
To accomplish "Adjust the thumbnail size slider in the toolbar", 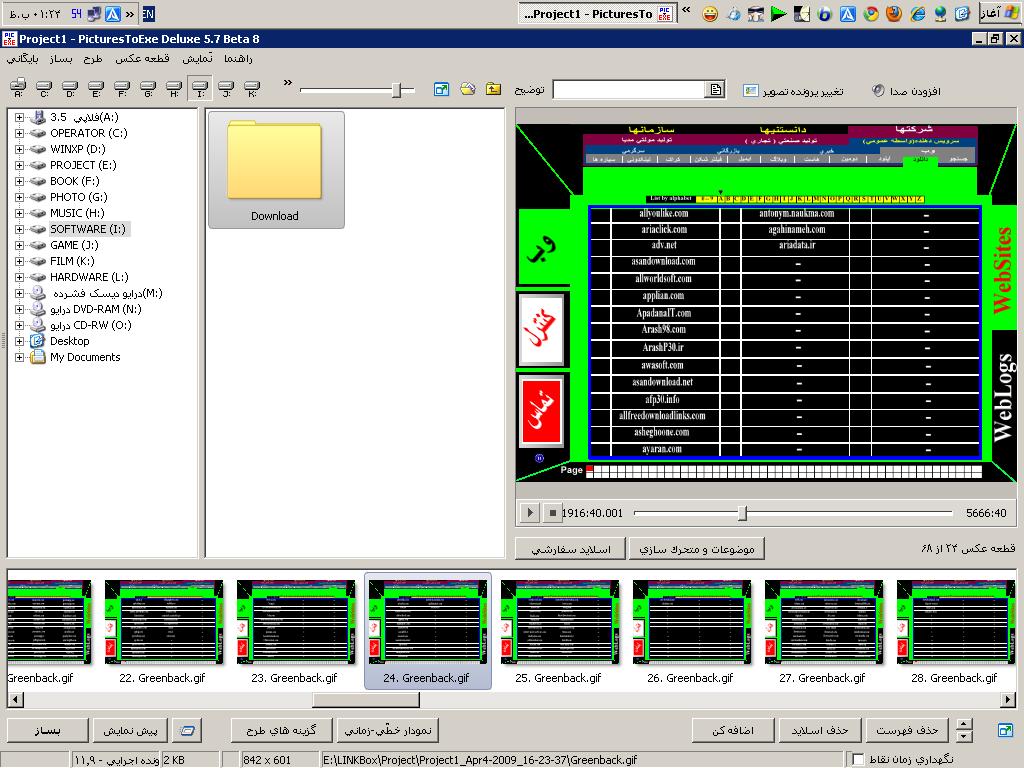I will (396, 89).
